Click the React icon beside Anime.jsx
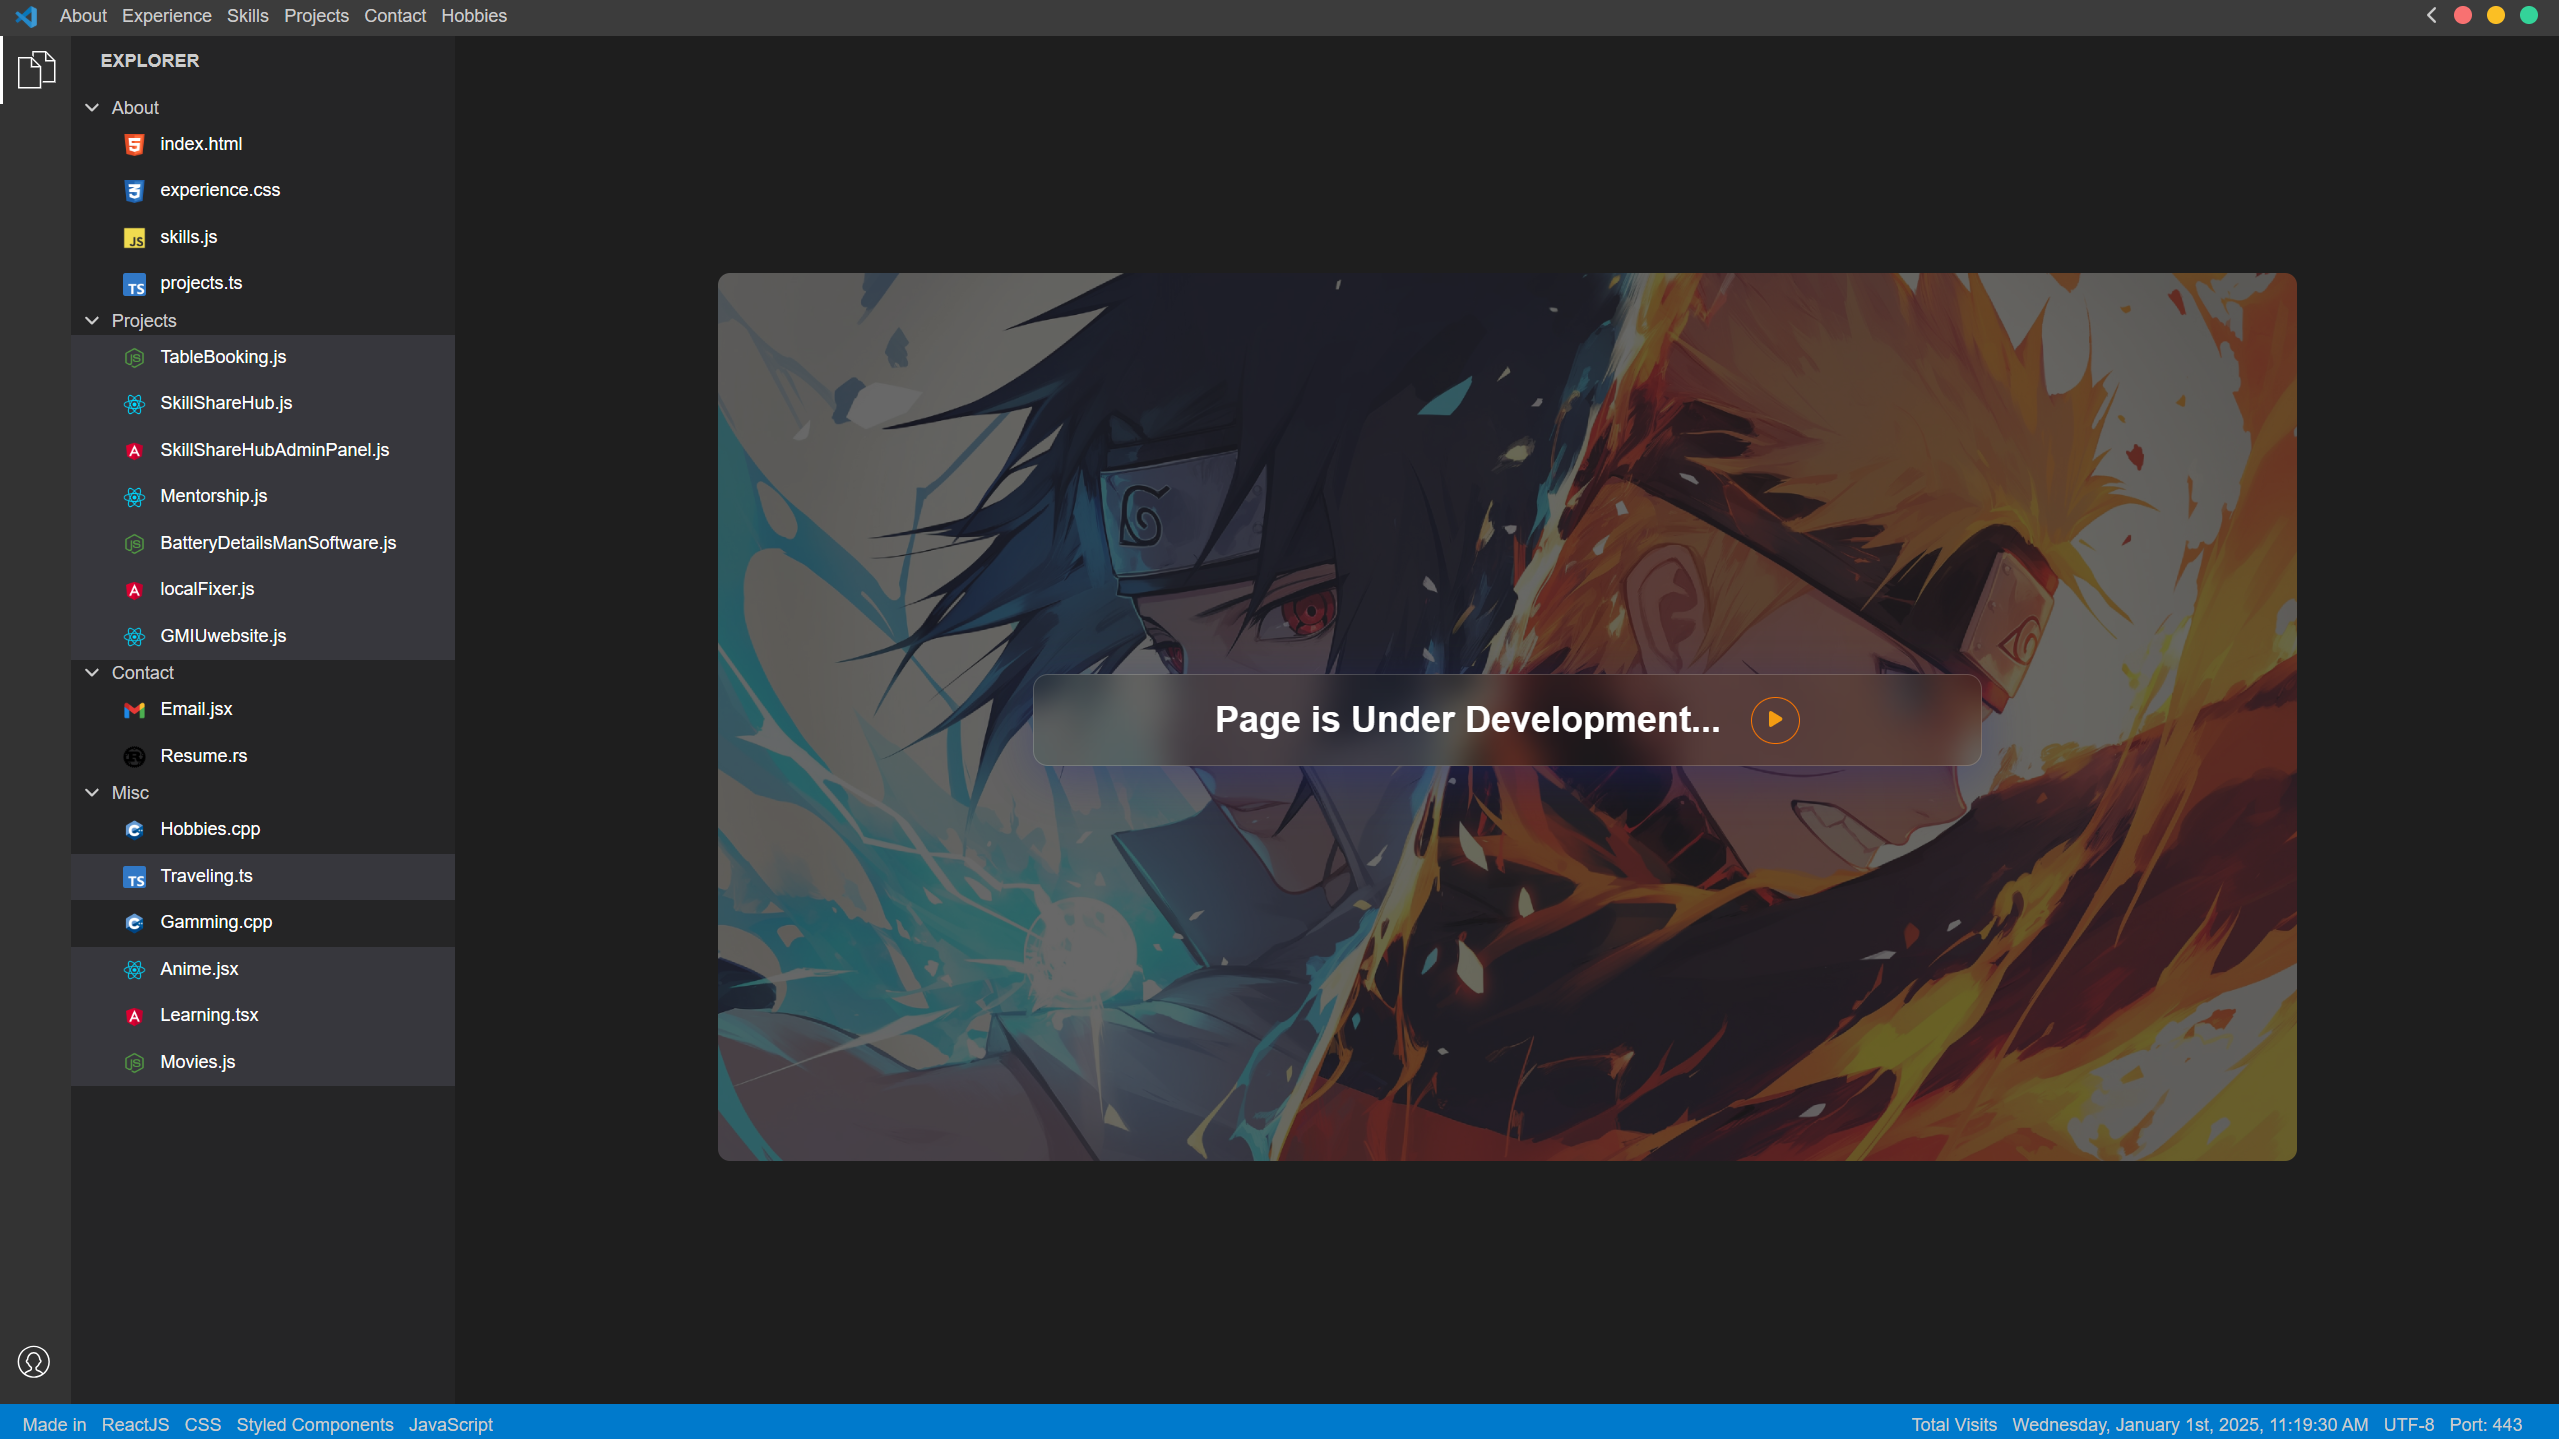This screenshot has width=2559, height=1439. tap(134, 970)
